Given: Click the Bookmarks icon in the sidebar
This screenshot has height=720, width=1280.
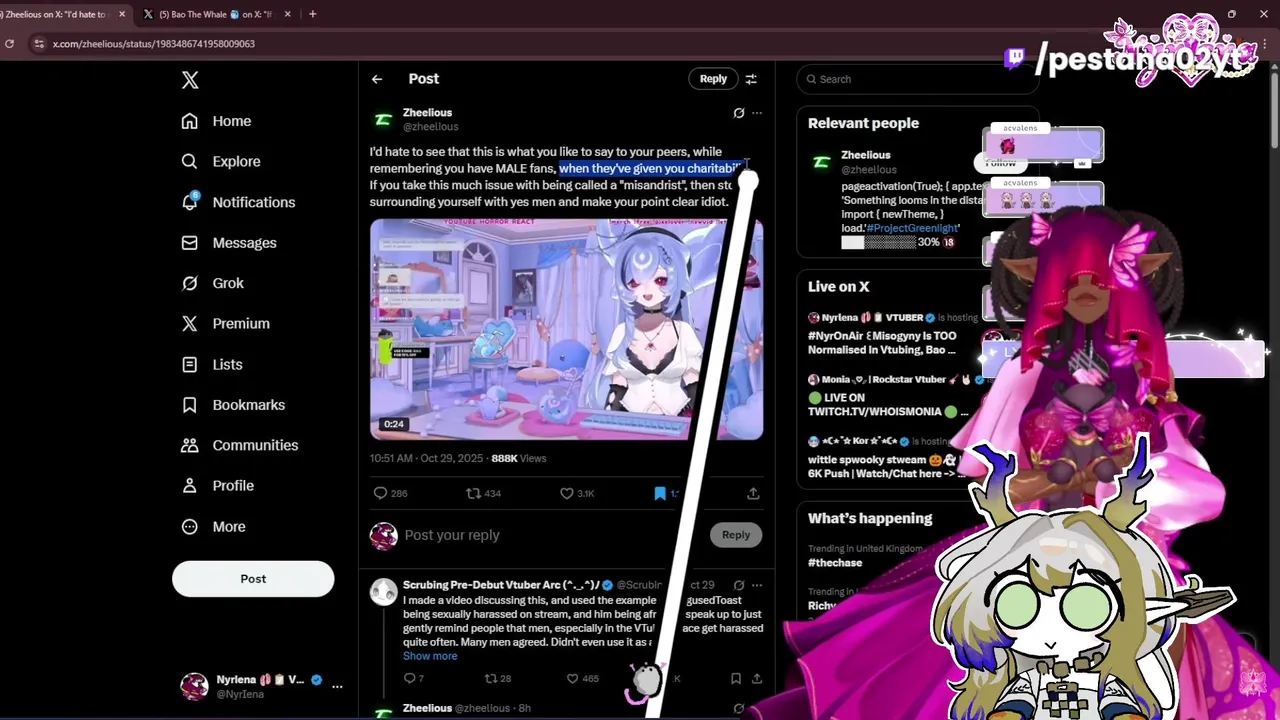Looking at the screenshot, I should (x=189, y=405).
